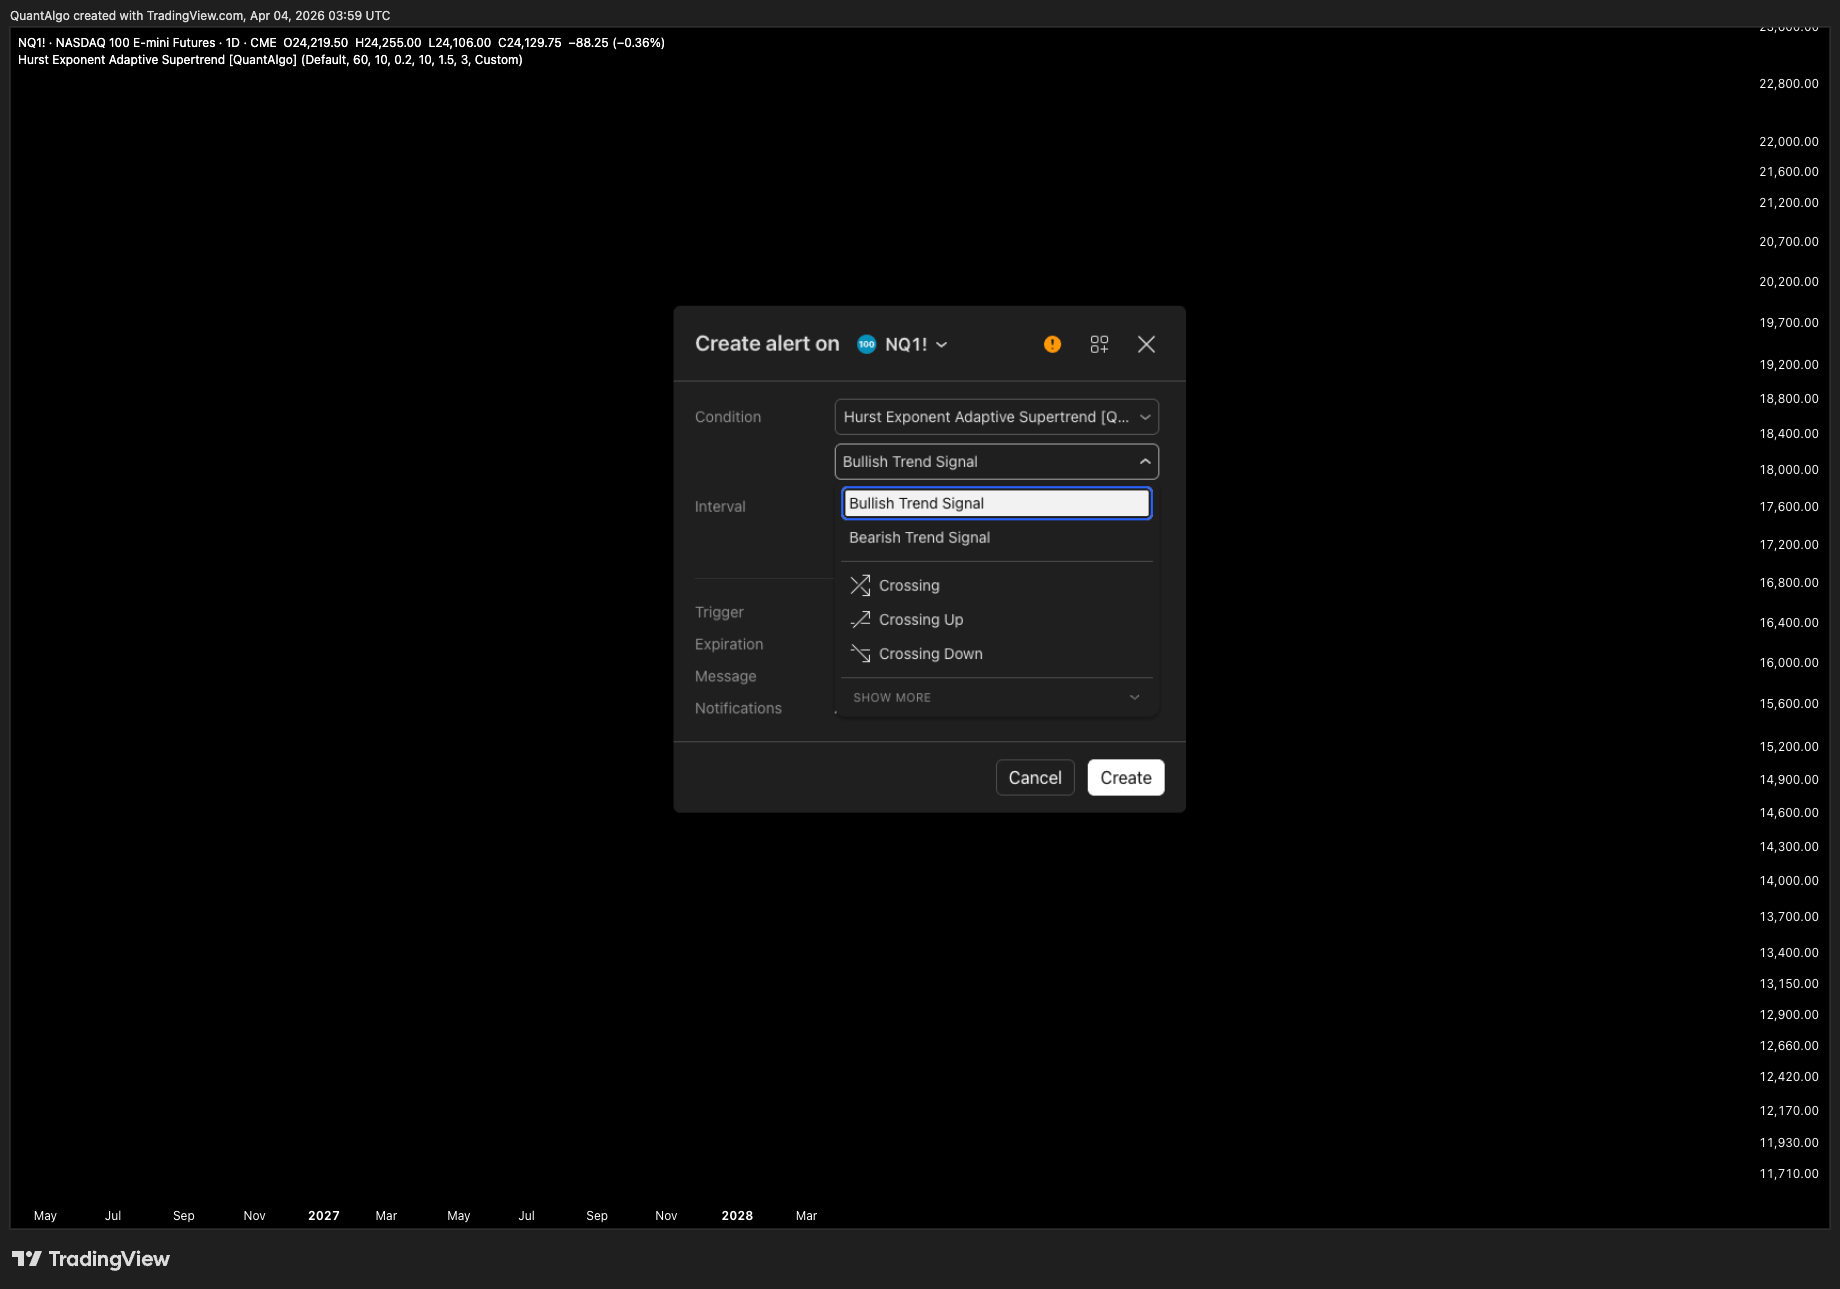1840x1289 pixels.
Task: Click the Create alert on heading
Action: click(x=767, y=344)
